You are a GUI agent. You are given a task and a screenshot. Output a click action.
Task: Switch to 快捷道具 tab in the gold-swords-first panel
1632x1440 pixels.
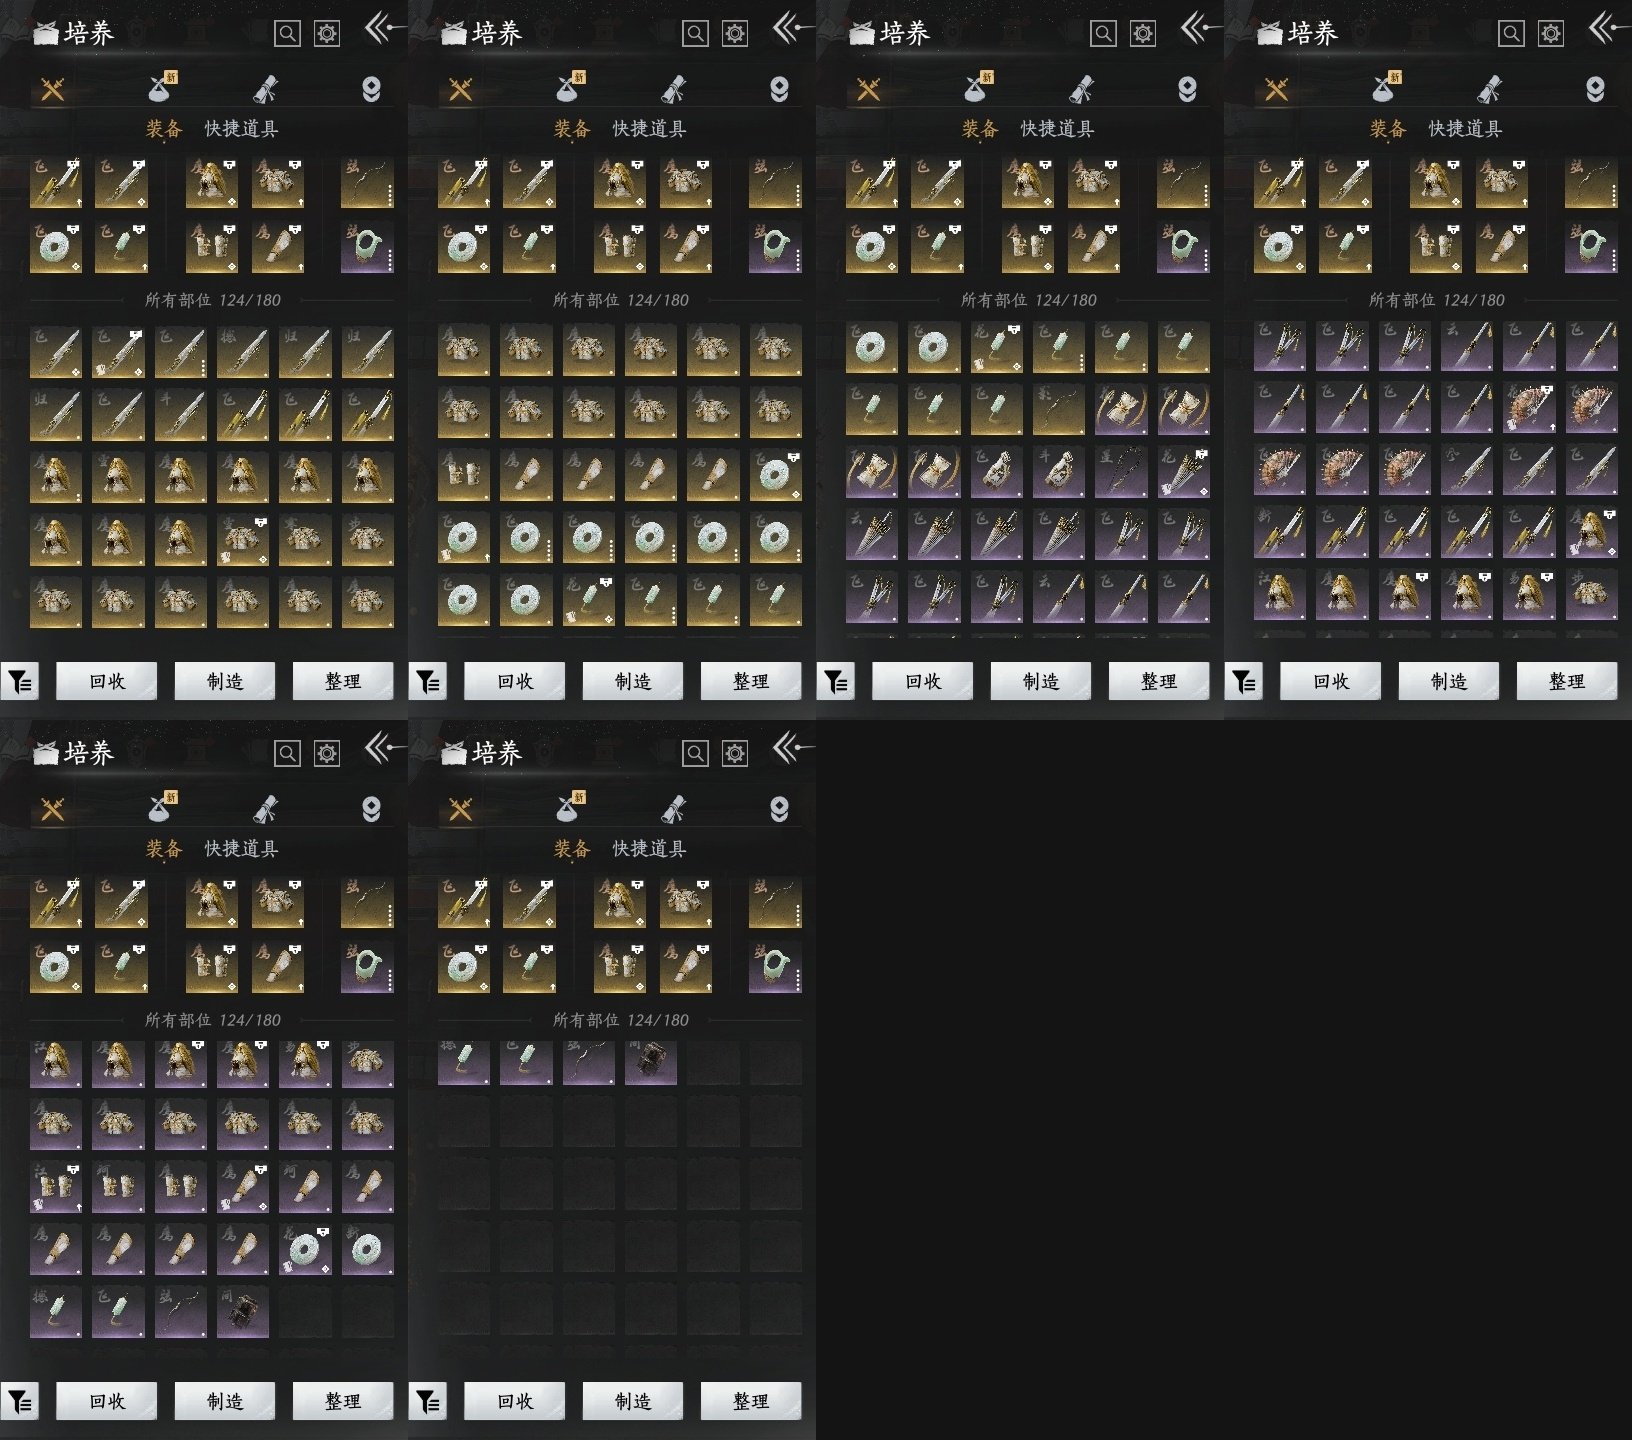[241, 129]
